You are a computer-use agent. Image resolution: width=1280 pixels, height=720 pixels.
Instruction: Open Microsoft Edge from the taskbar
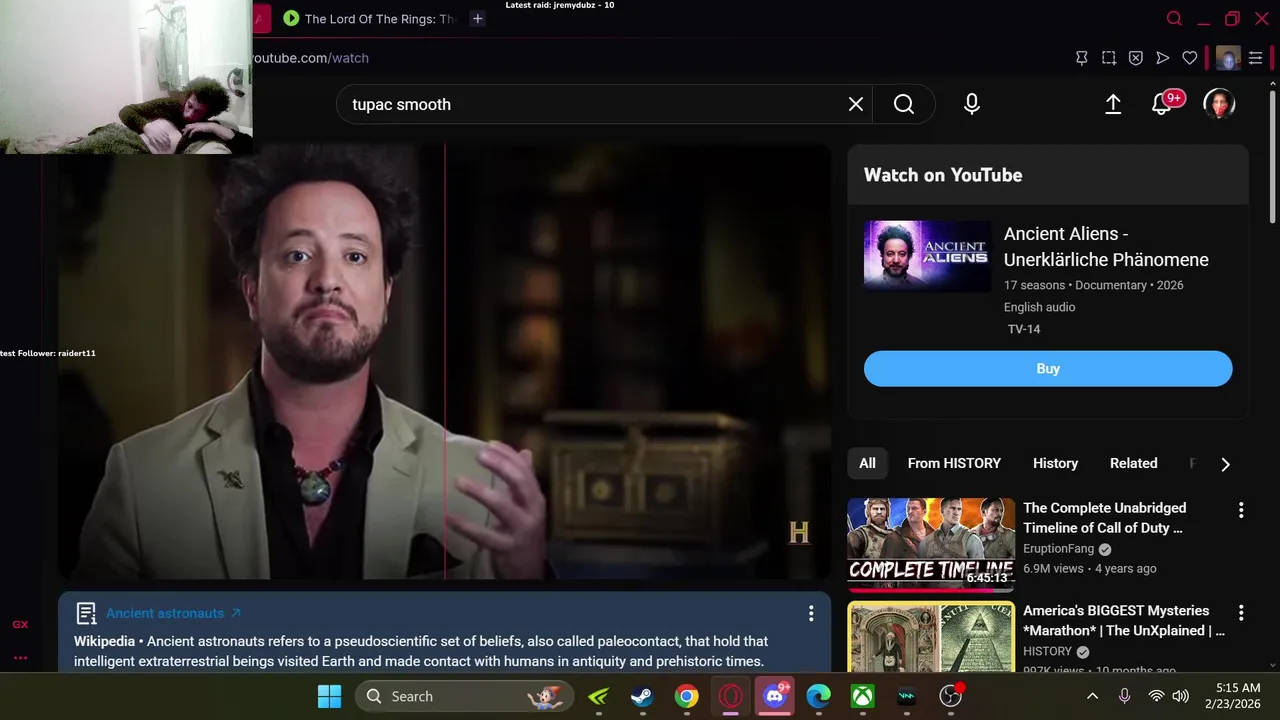819,696
